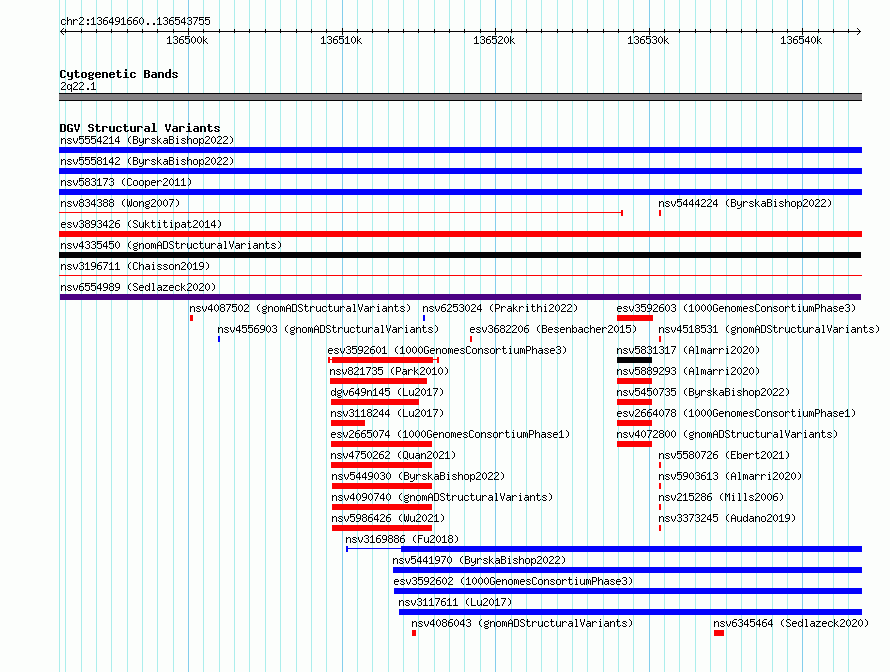Open the nsv215286 (Mills2006) label
Viewport: 890px width, 672px height.
721,497
